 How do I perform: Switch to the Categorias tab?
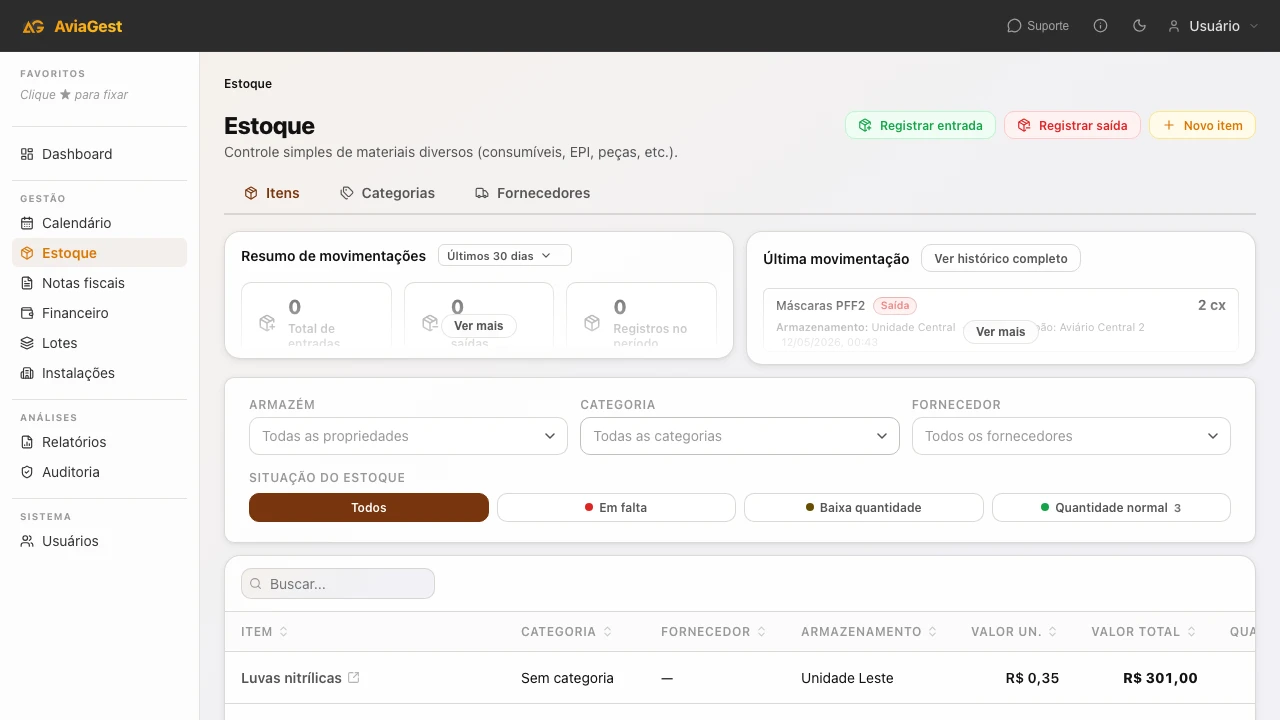(387, 193)
